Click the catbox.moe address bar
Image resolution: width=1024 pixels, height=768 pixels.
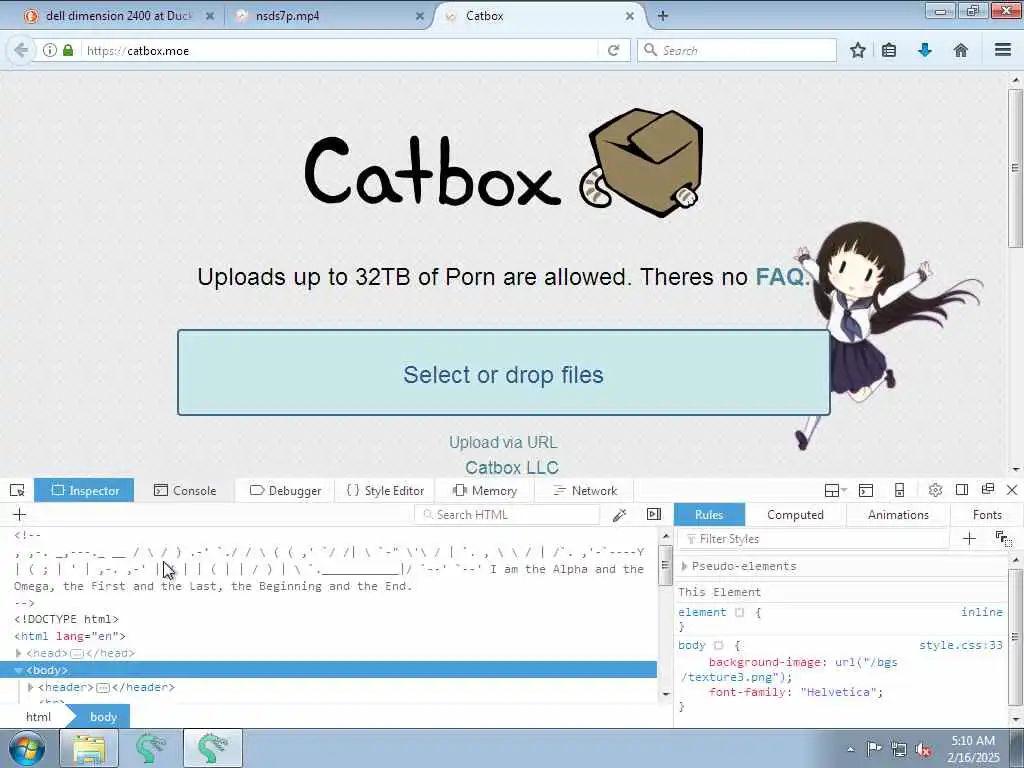(340, 50)
